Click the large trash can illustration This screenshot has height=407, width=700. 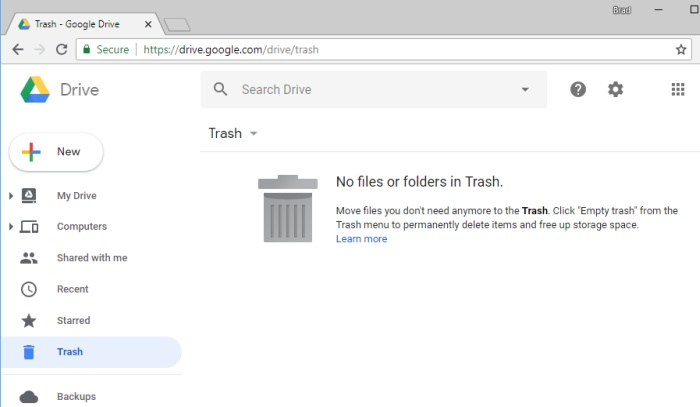click(x=288, y=208)
